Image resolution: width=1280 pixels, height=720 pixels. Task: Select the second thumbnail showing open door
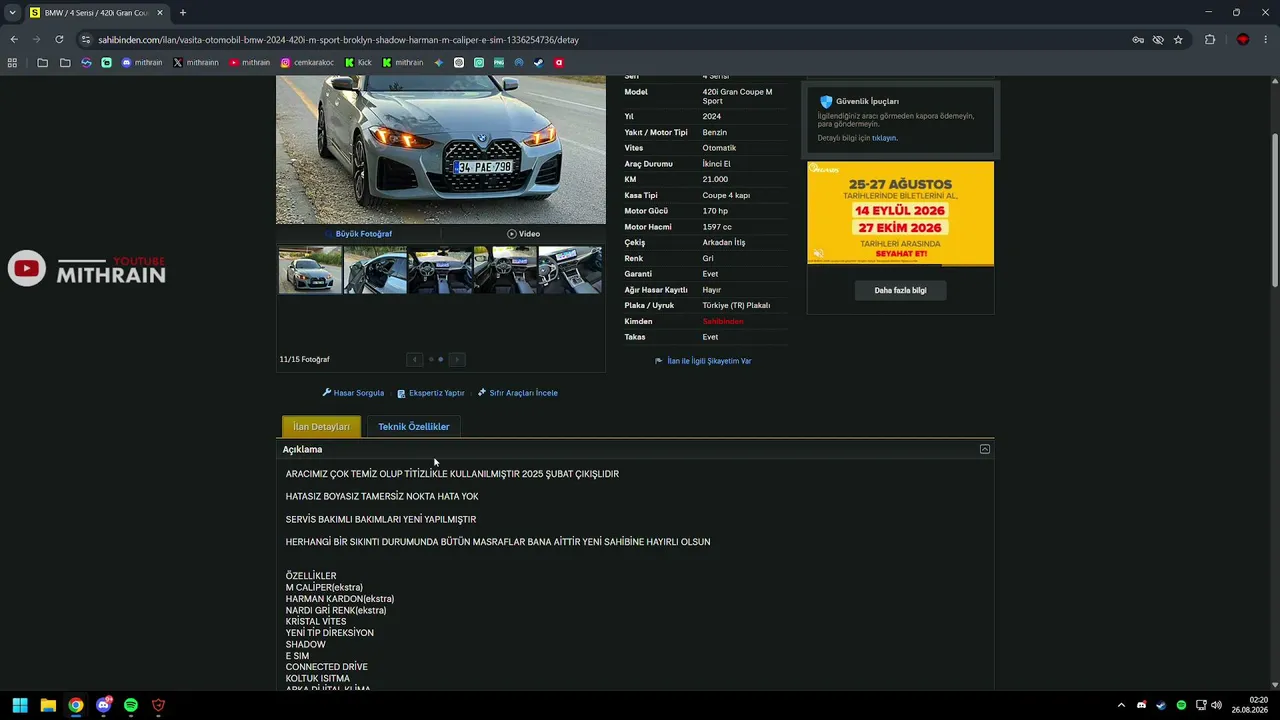(x=375, y=270)
